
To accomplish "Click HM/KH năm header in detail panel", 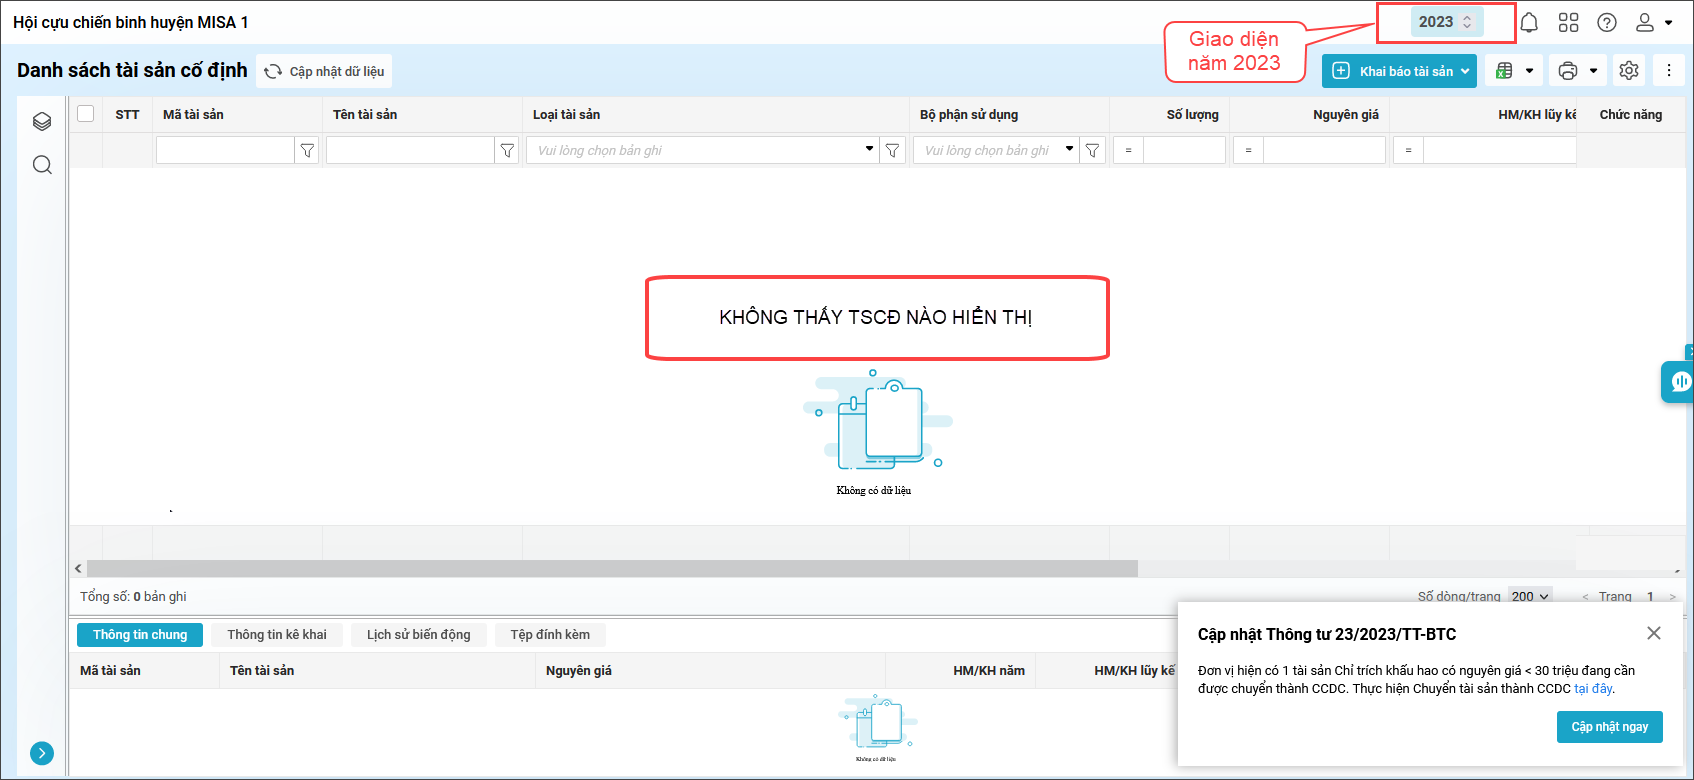I will (x=989, y=671).
